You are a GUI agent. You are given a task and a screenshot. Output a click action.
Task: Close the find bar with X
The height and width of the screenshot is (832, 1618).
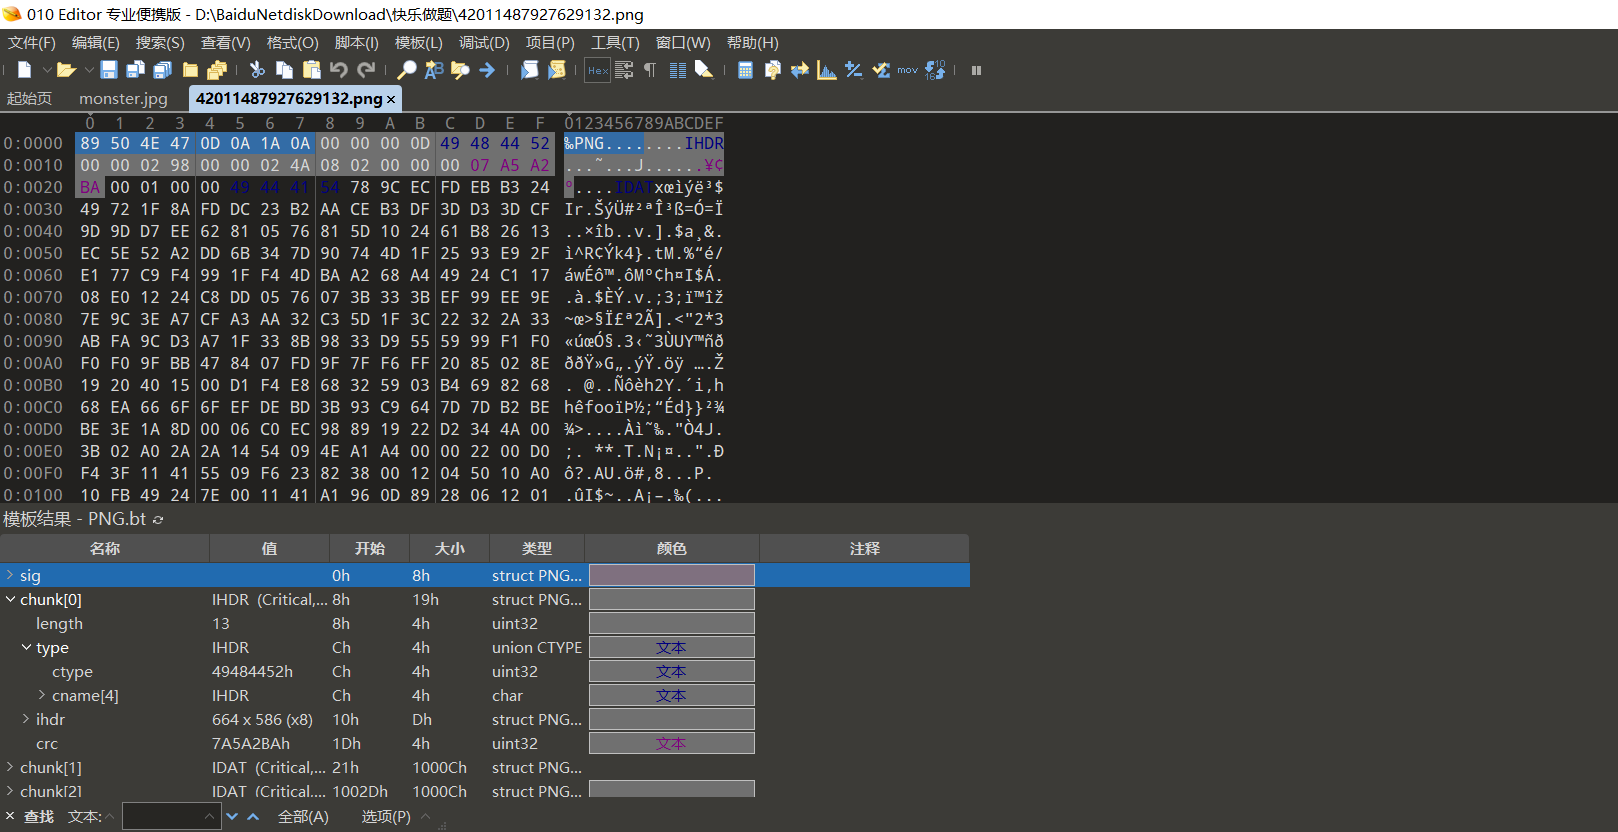coord(10,817)
